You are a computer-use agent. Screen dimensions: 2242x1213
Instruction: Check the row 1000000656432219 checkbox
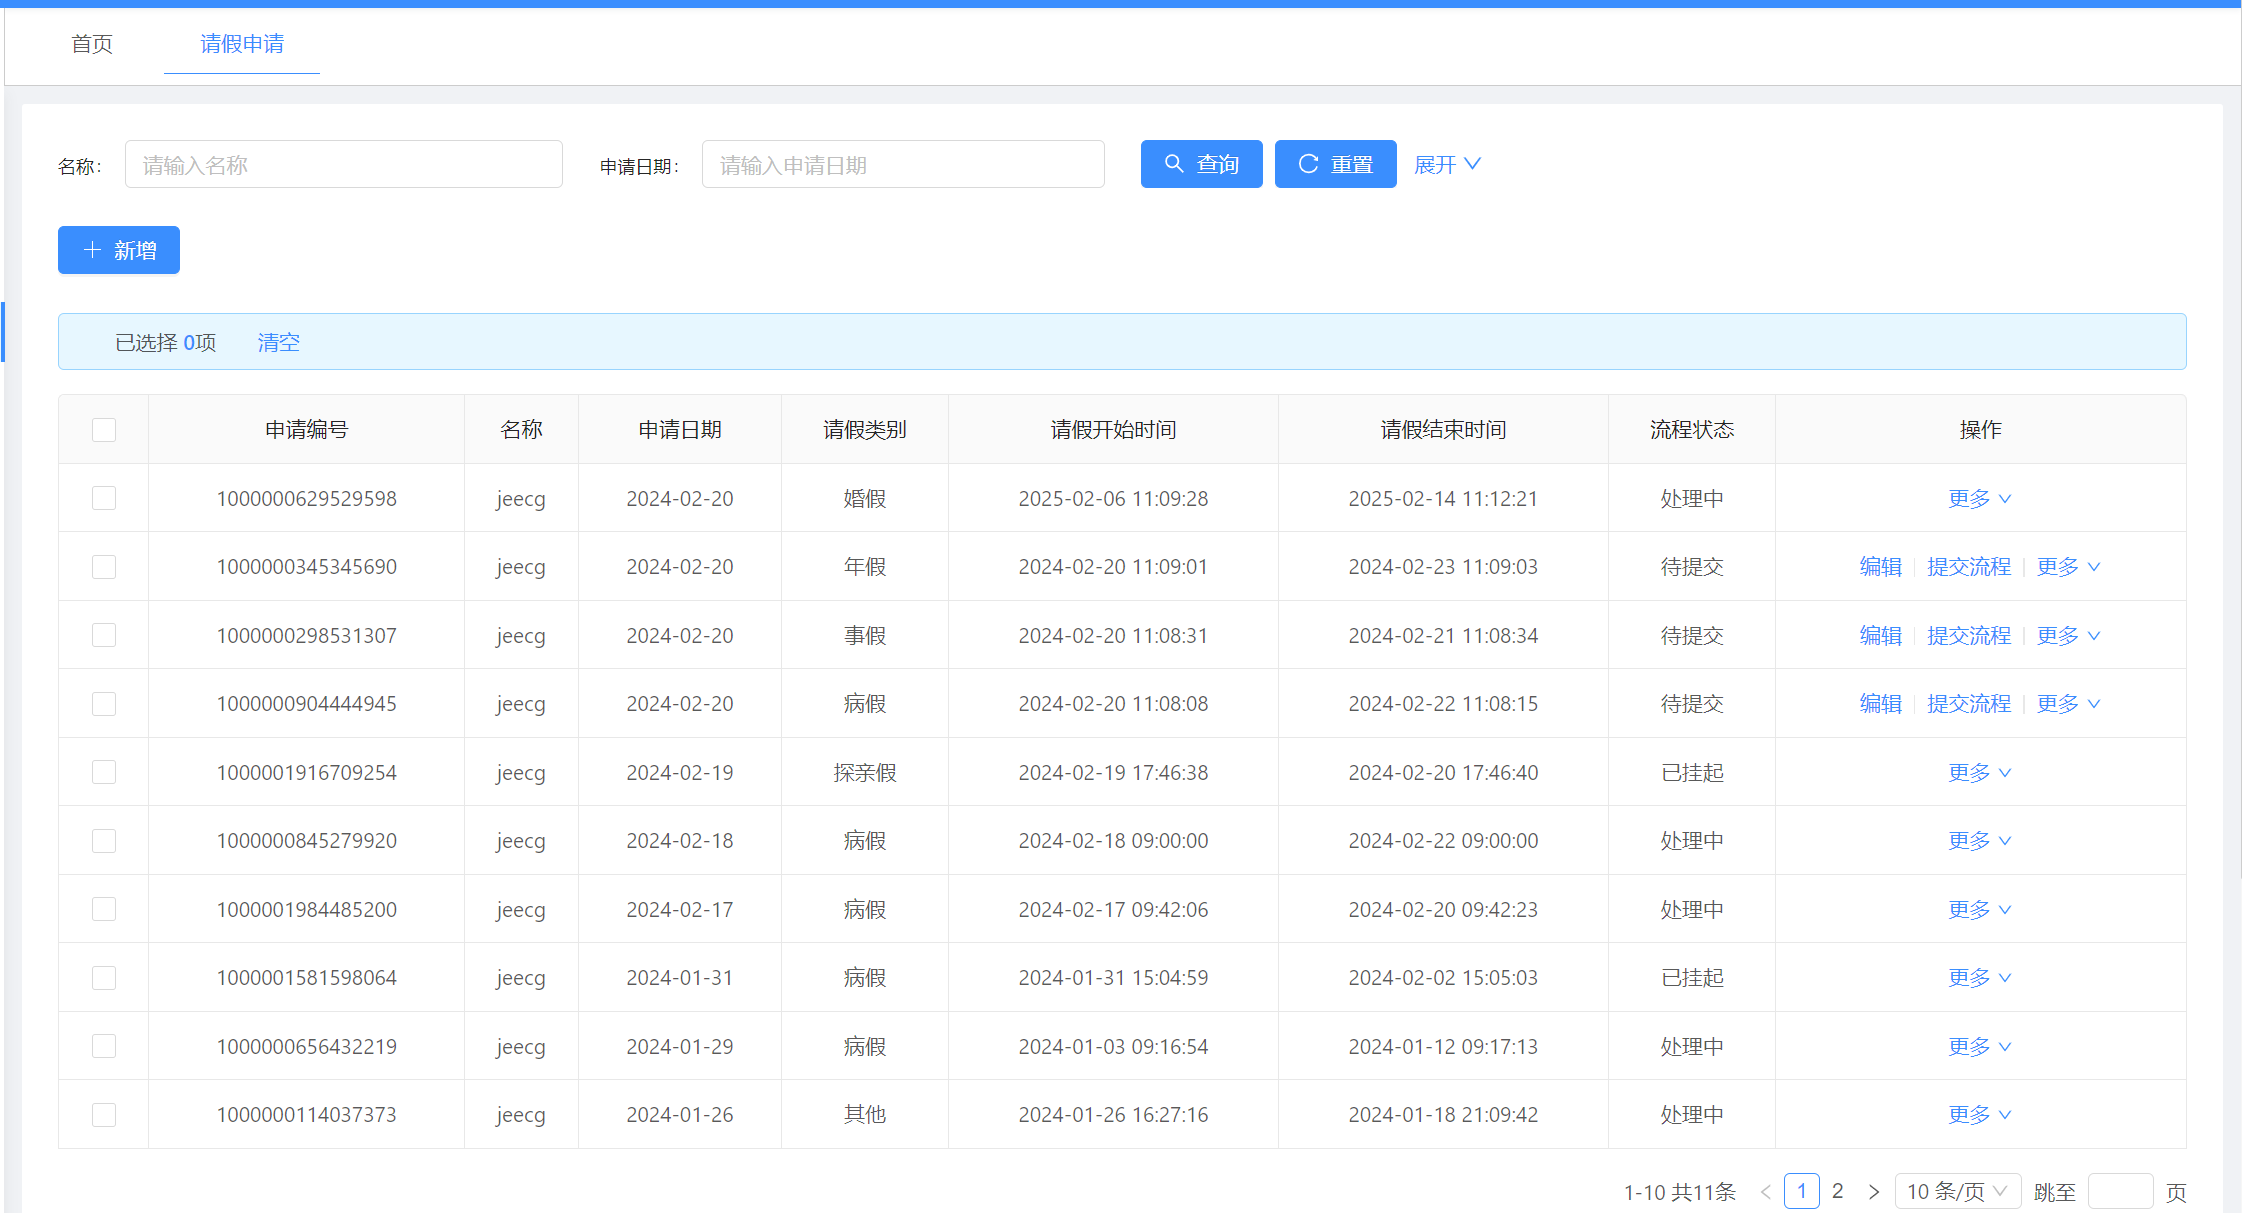coord(104,1046)
